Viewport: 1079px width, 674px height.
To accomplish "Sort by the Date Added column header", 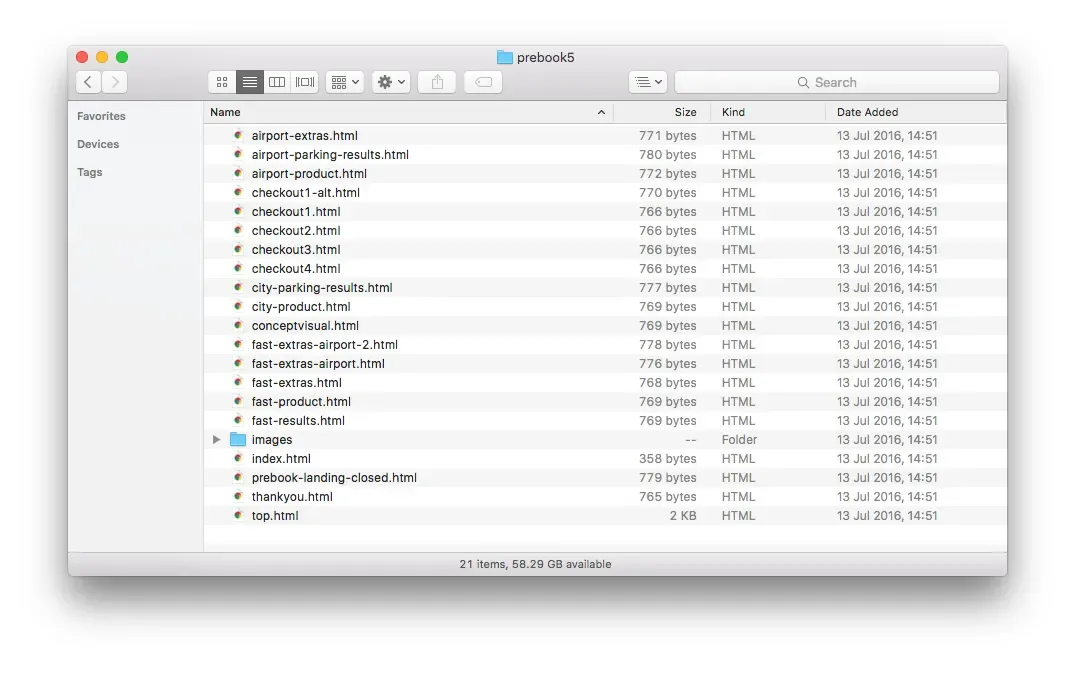I will pos(867,112).
